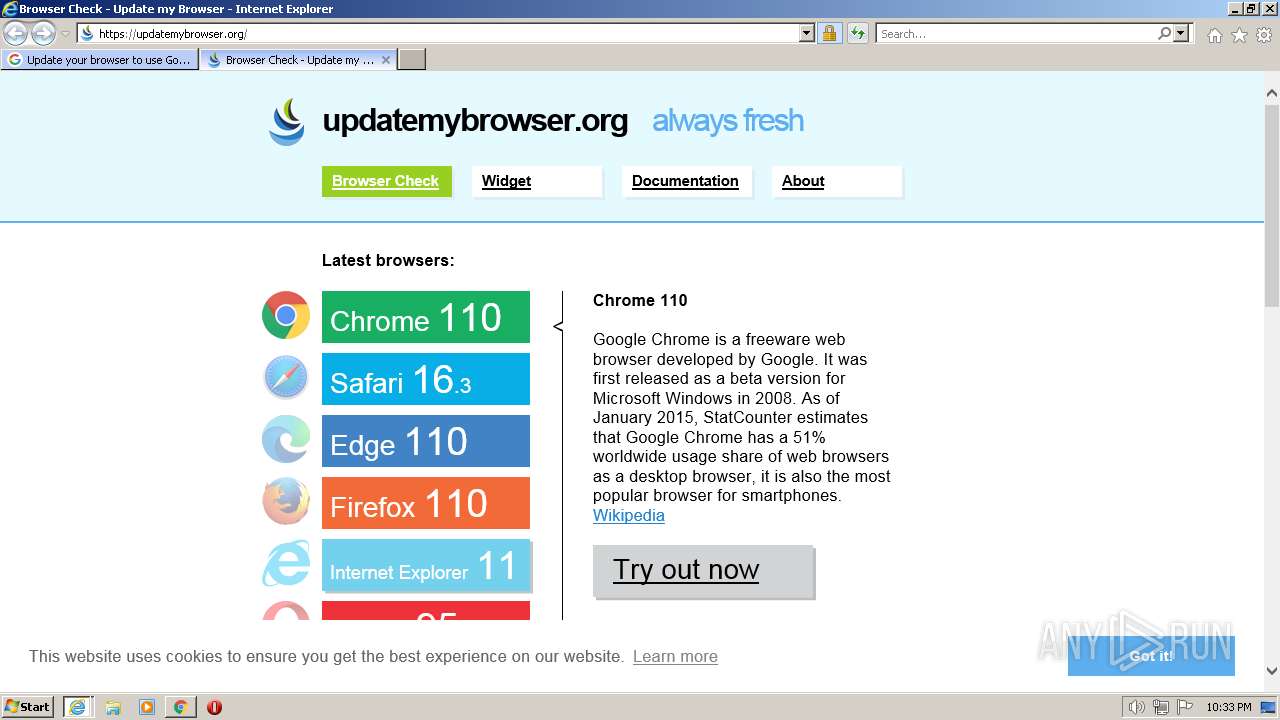Open the Widget page
This screenshot has width=1280, height=720.
[536, 181]
